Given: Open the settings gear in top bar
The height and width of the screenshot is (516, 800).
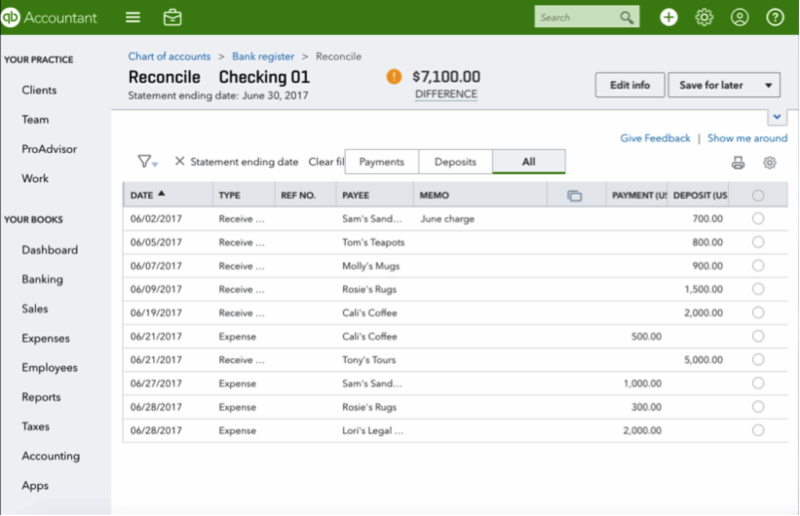Looking at the screenshot, I should coord(704,17).
